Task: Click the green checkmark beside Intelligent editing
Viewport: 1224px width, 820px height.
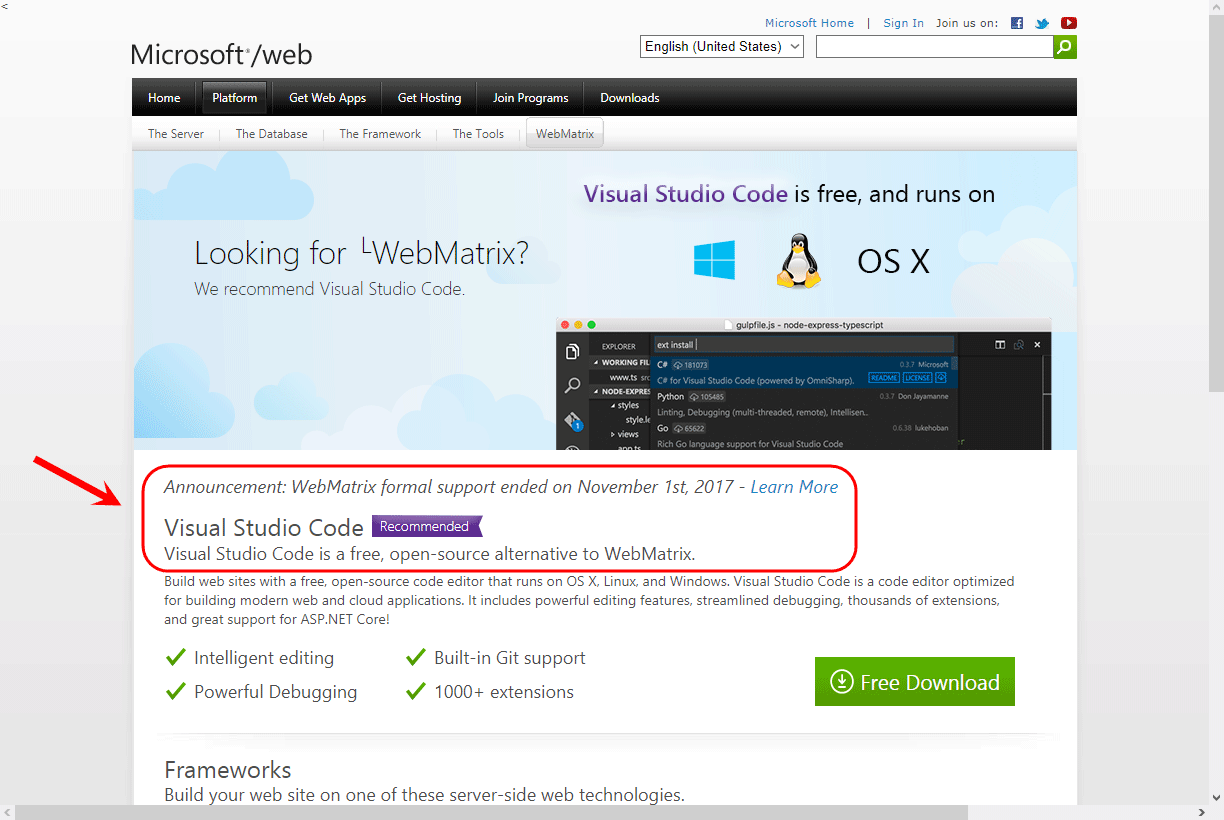Action: pos(175,657)
